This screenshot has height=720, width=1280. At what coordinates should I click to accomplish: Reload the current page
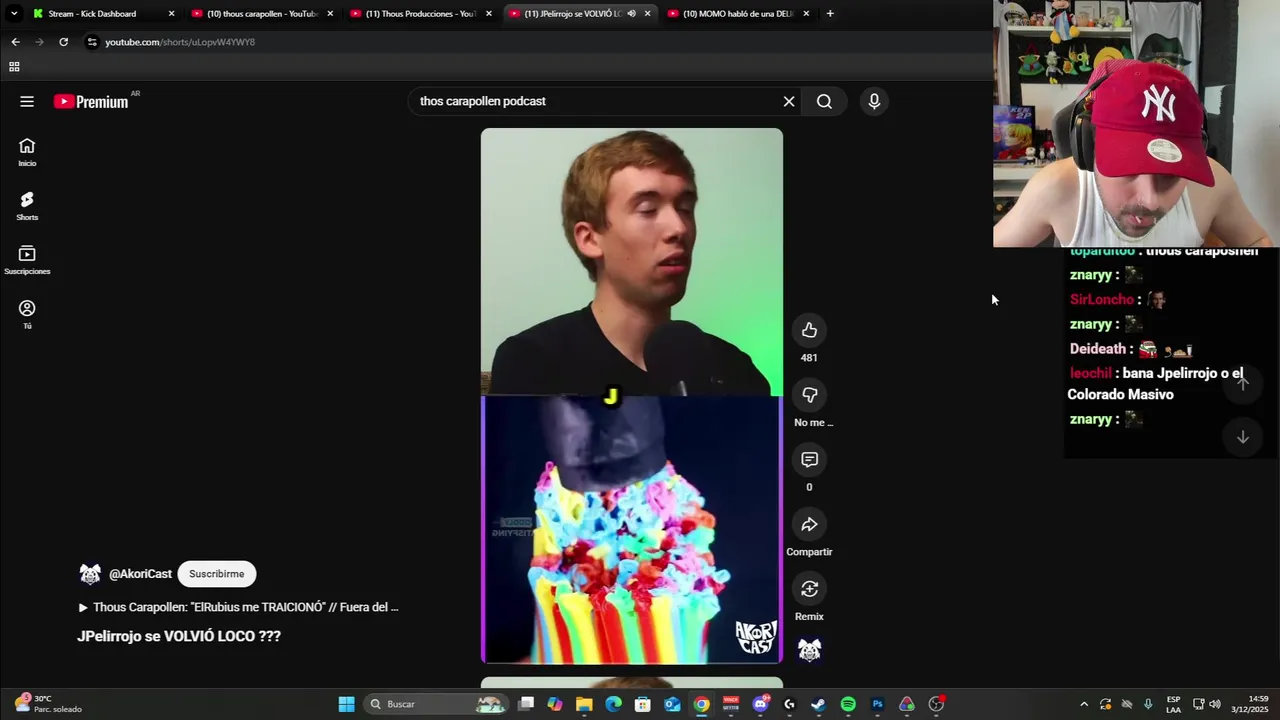(63, 42)
